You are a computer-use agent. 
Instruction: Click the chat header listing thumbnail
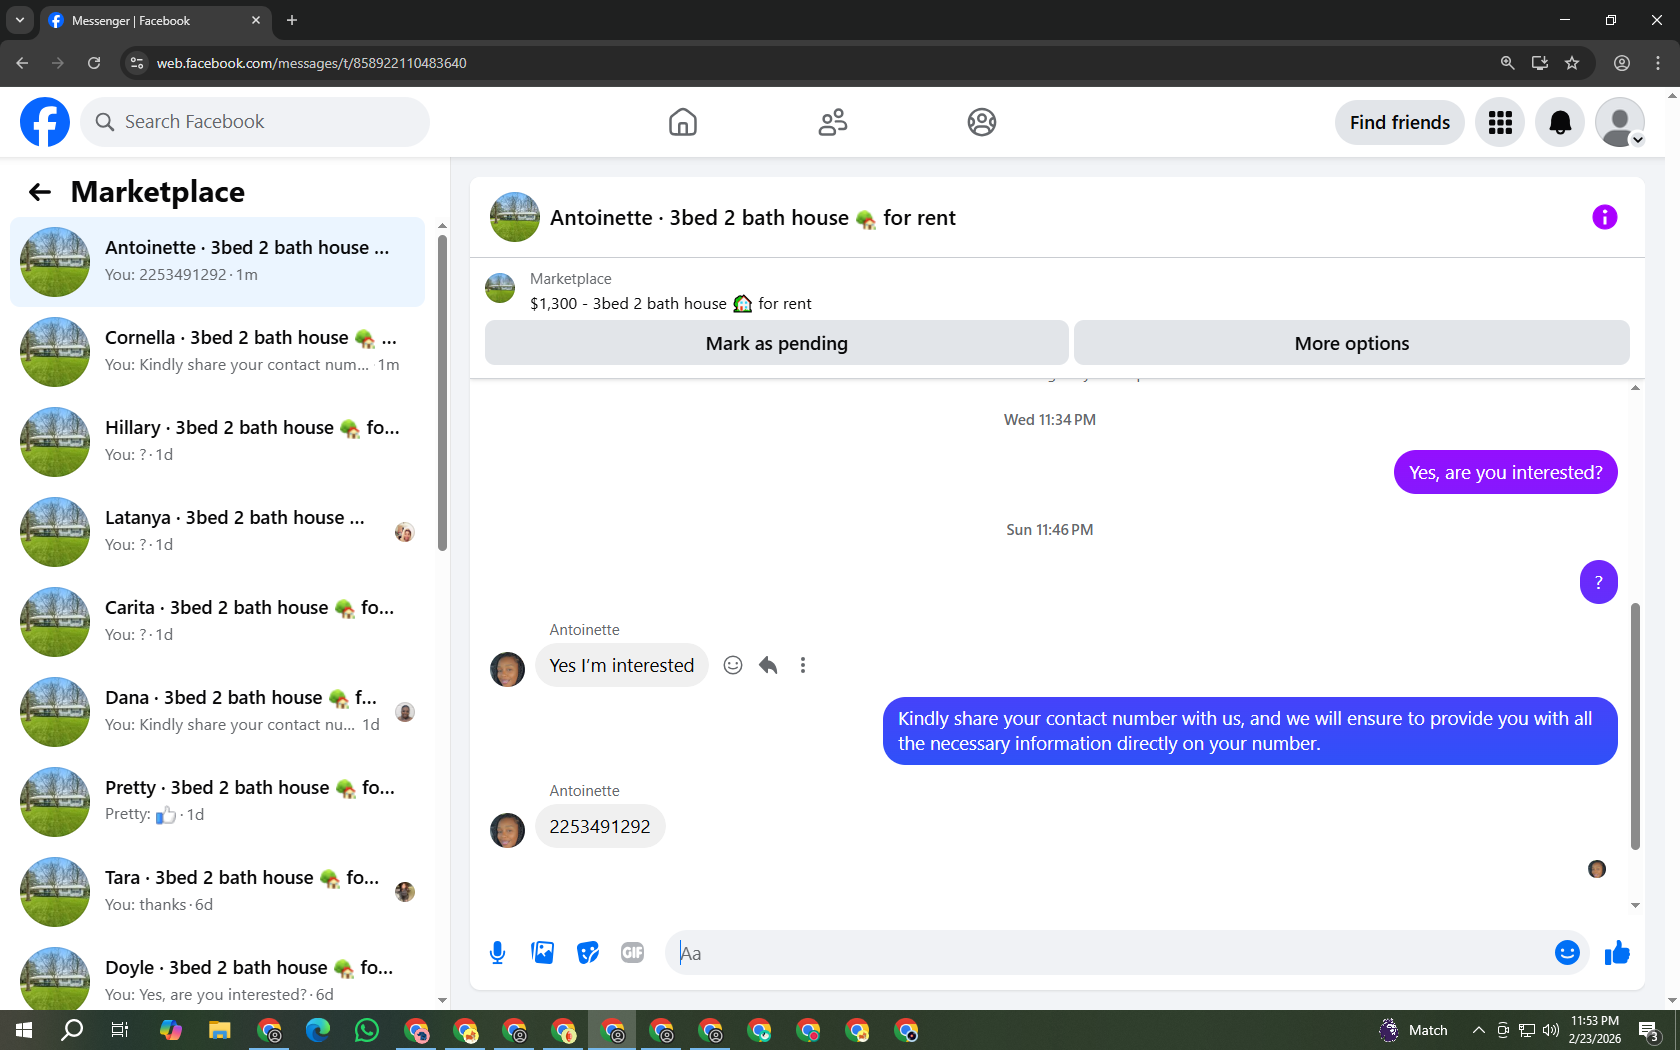coord(515,217)
